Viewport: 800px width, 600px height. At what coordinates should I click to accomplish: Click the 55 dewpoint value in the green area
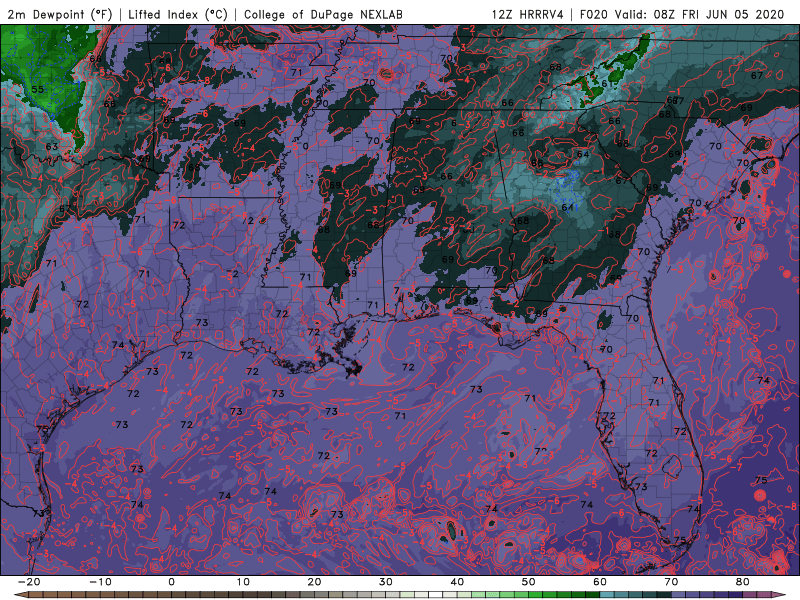coord(37,89)
